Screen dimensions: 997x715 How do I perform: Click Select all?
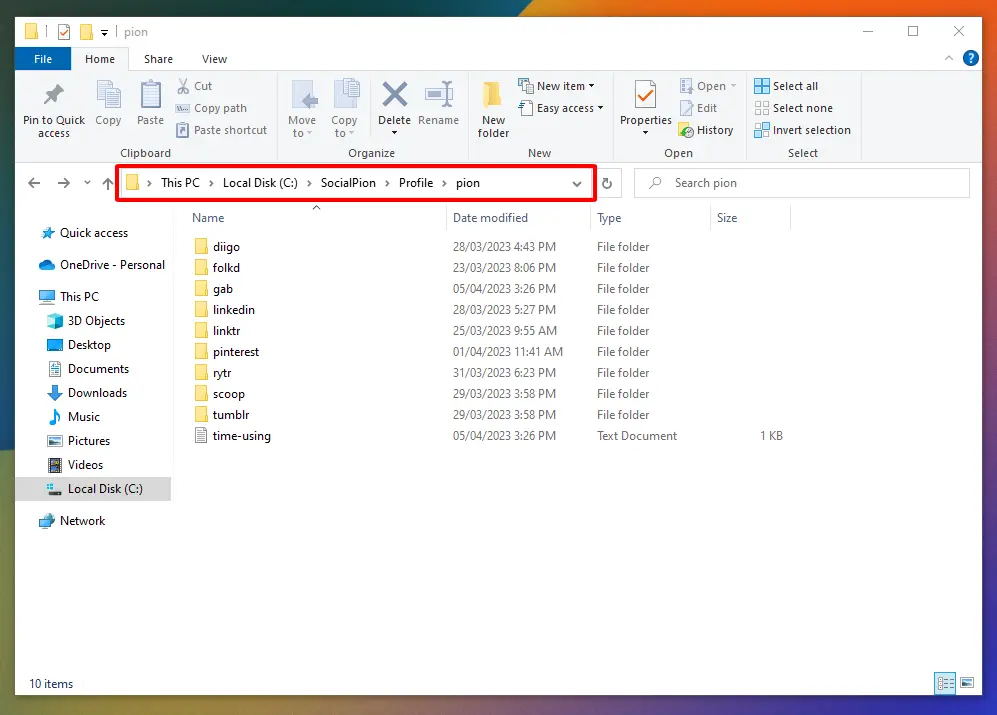pyautogui.click(x=787, y=86)
